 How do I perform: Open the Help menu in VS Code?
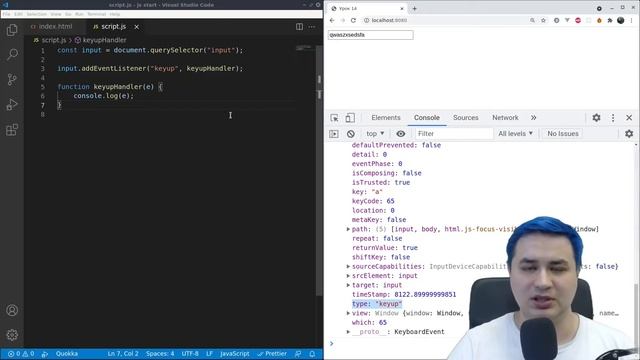[115, 14]
